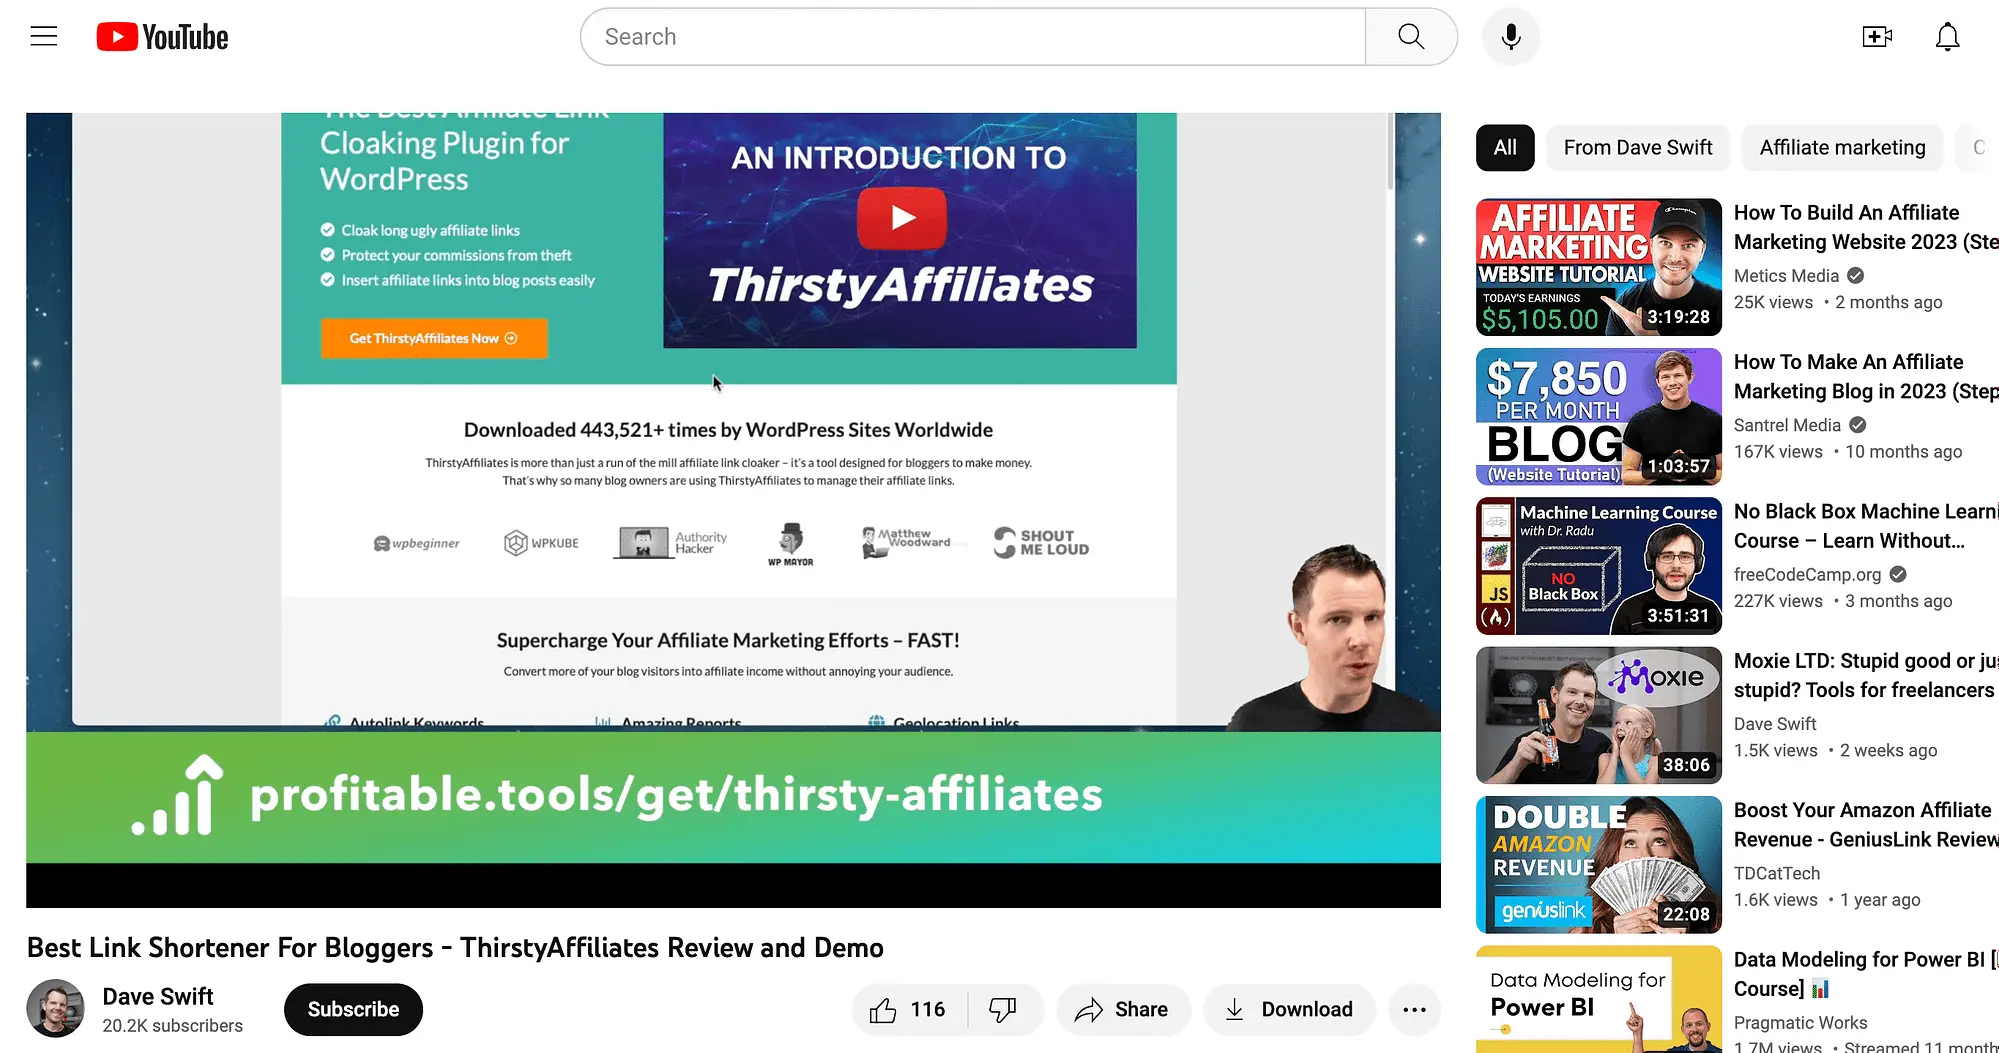Viewport: 1999px width, 1053px height.
Task: Click '1.6K views' under TDCatTech video
Action: 1775,900
